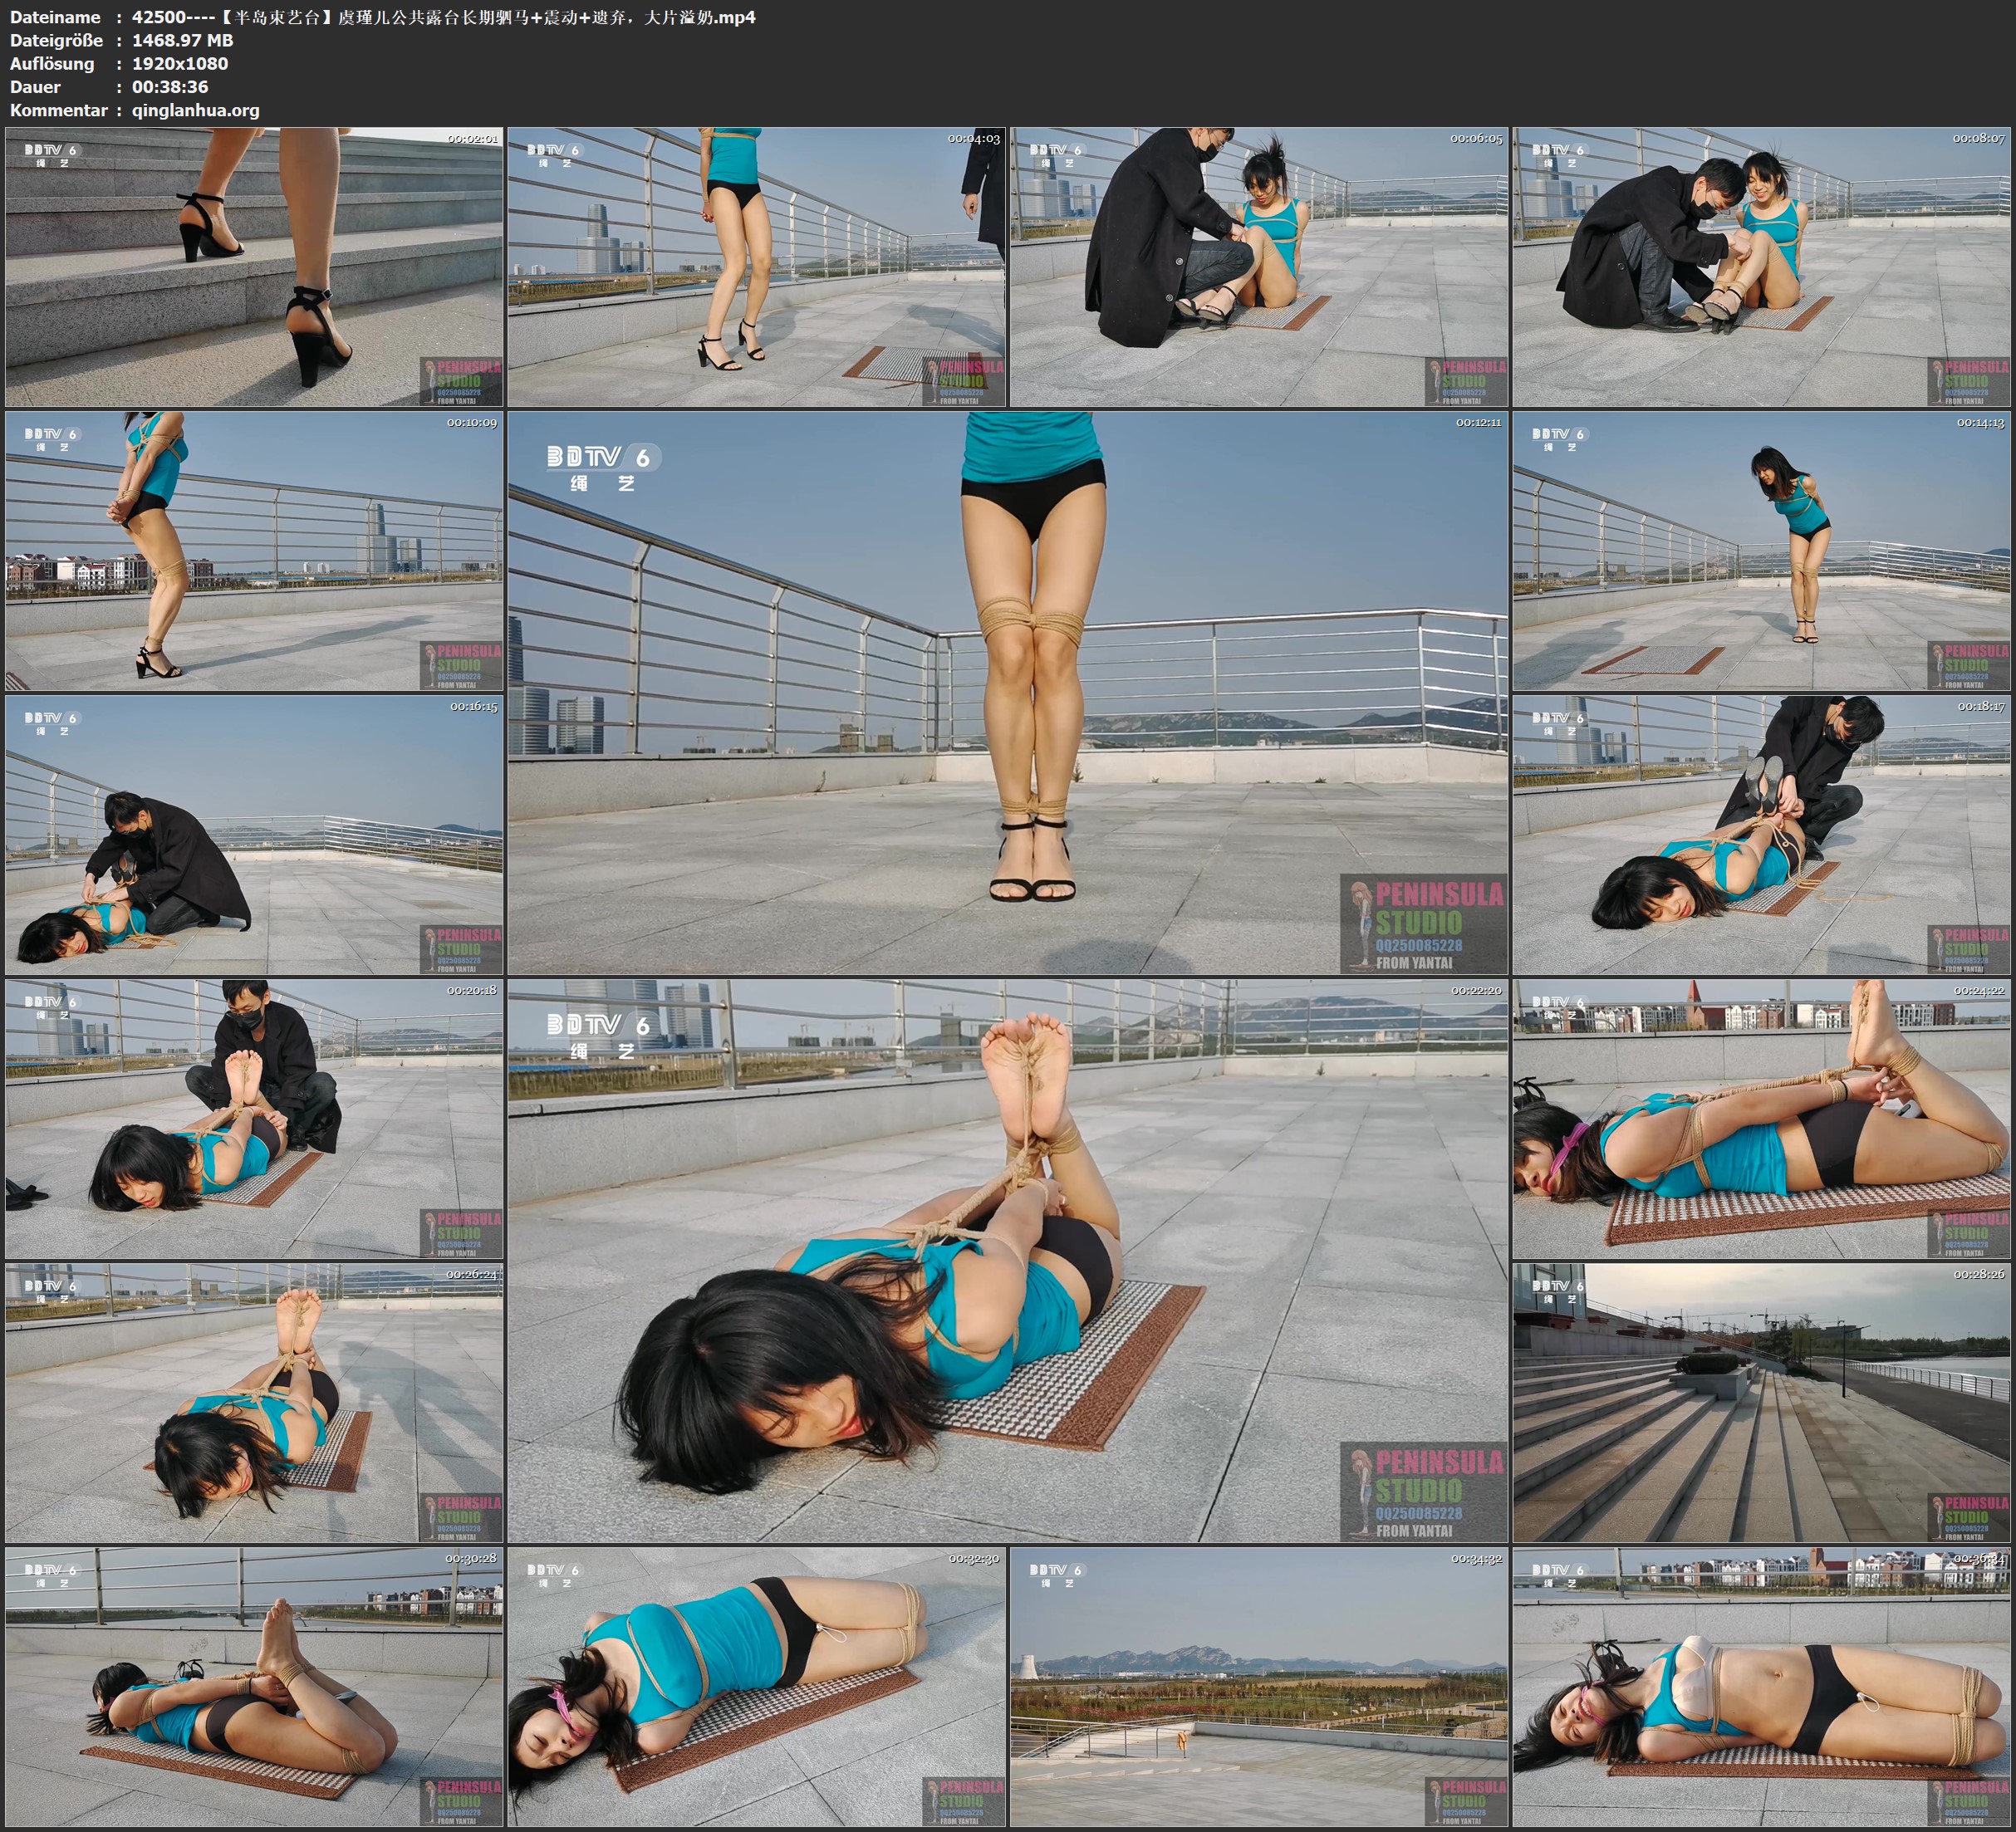This screenshot has width=2016, height=1832.
Task: Click the Auflösung value 1920x1080
Action: tap(180, 63)
